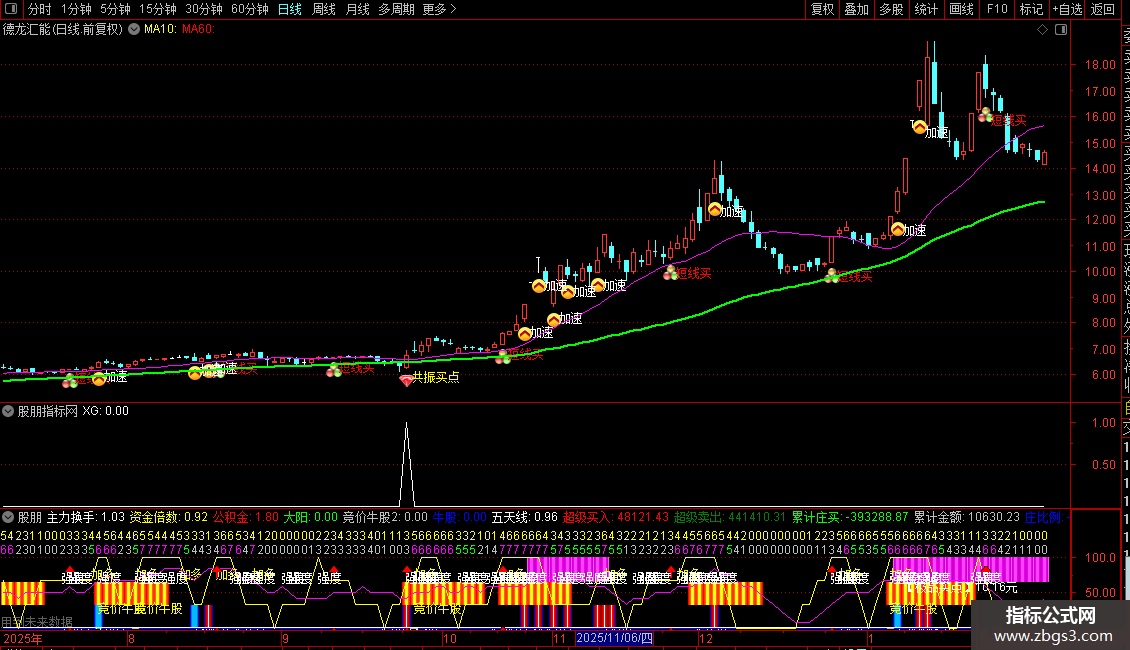This screenshot has width=1130, height=650.
Task: Click the 返回 back button
Action: coord(1103,9)
